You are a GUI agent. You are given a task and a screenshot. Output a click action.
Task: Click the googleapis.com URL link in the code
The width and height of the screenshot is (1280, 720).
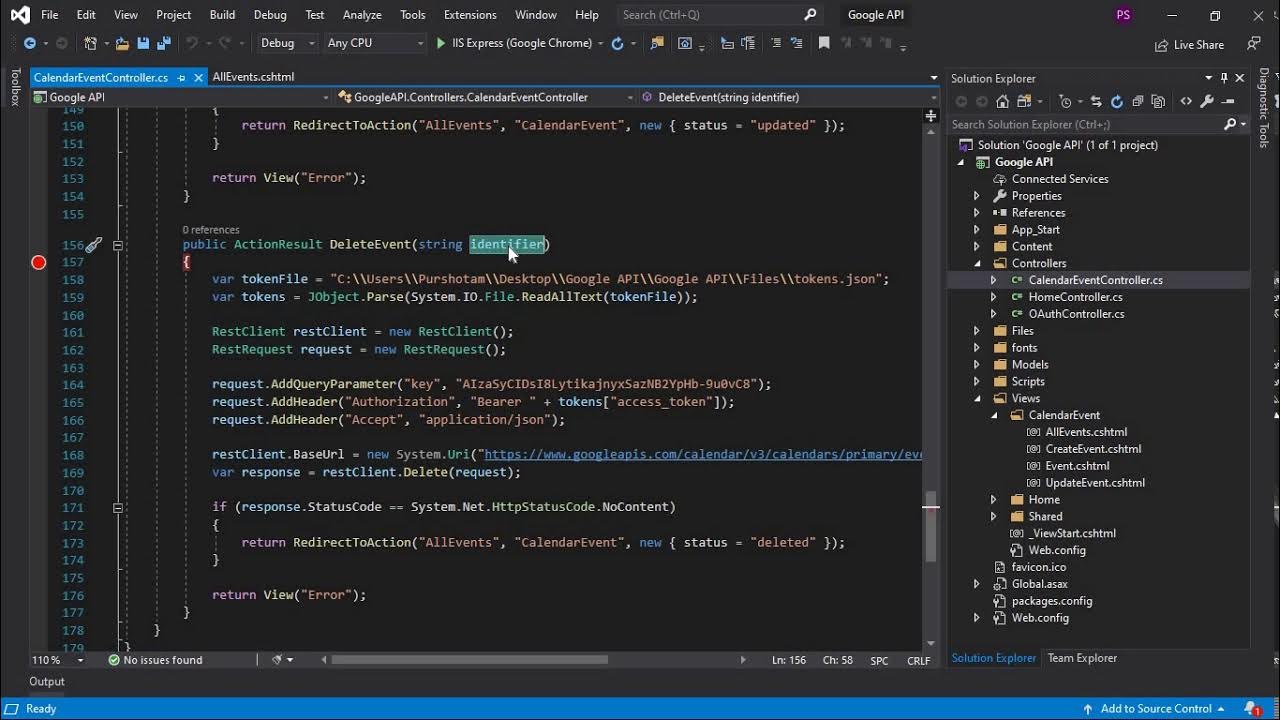(x=703, y=455)
